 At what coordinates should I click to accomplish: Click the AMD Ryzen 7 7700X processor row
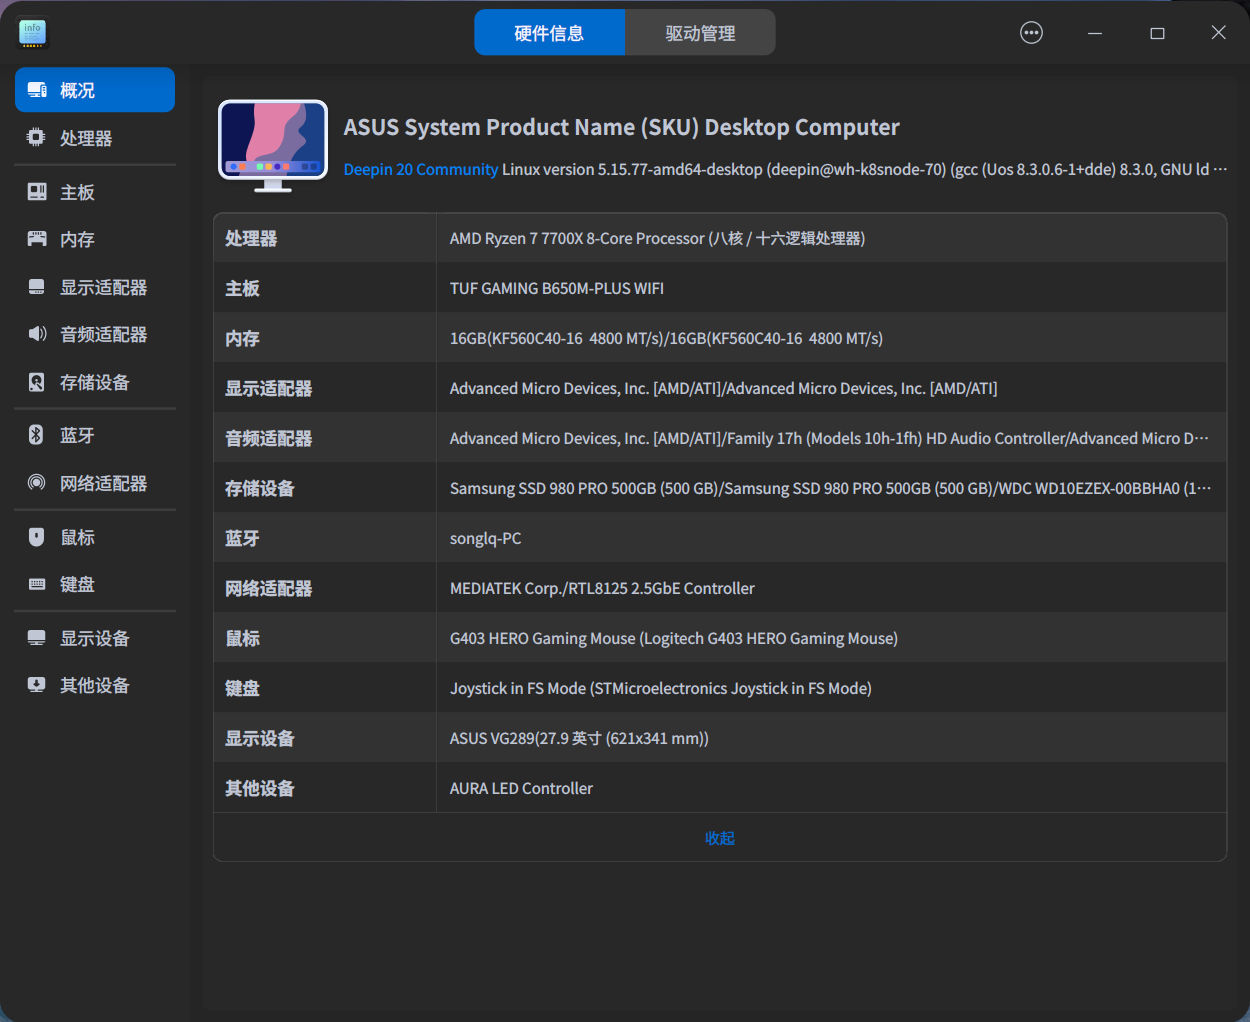(657, 238)
